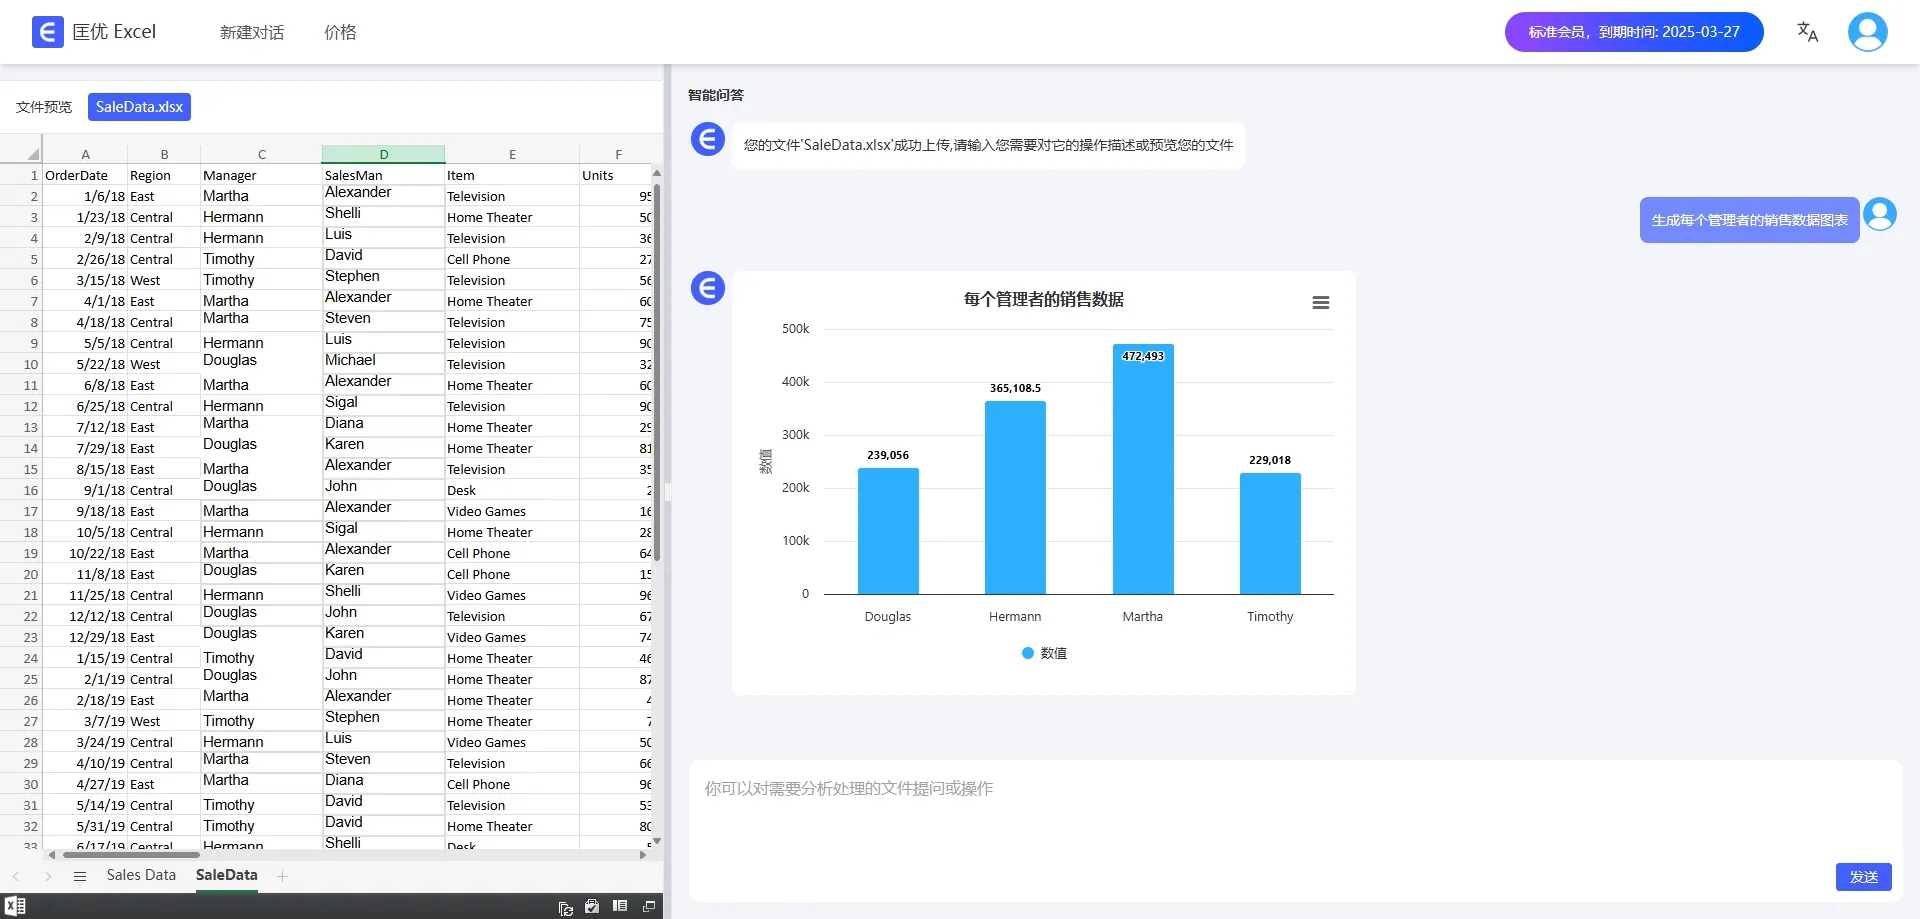1920x919 pixels.
Task: Go to next sheet arrow
Action: 47,876
